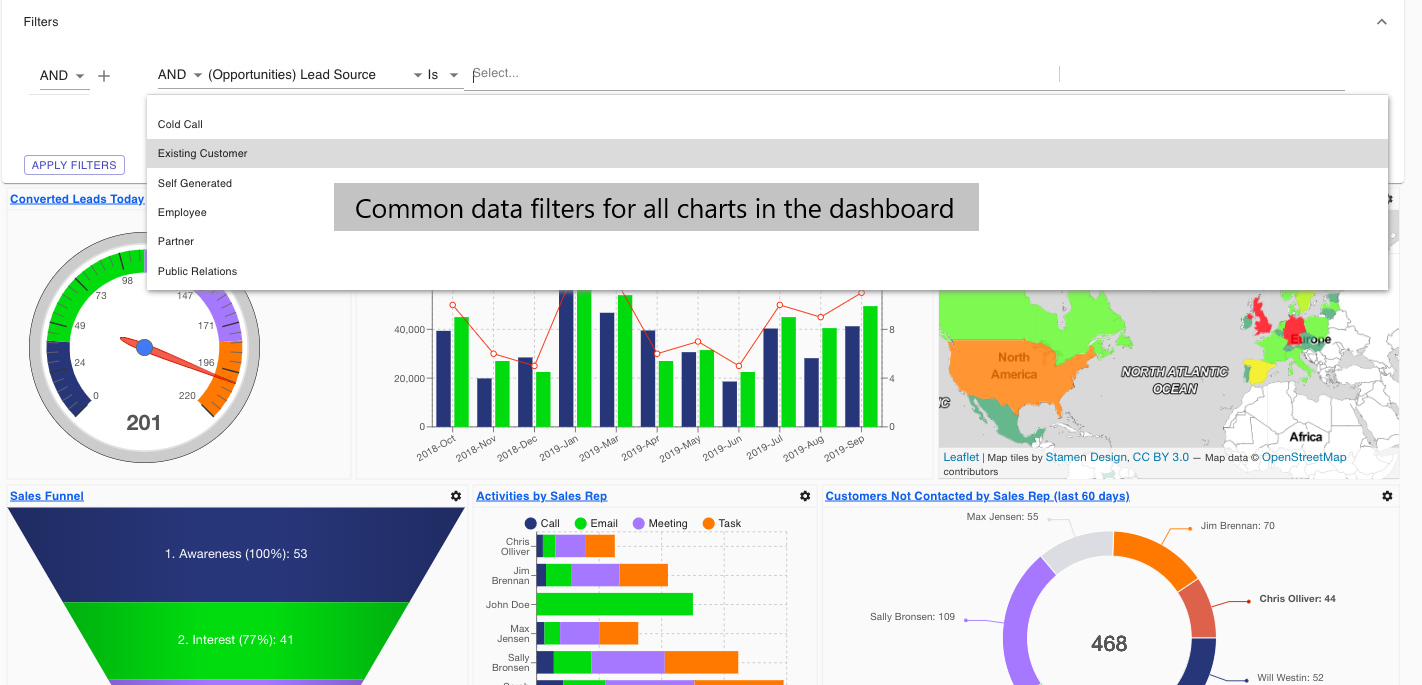Toggle the Call series in the activities legend
Screen dimensions: 1422x685
(542, 523)
